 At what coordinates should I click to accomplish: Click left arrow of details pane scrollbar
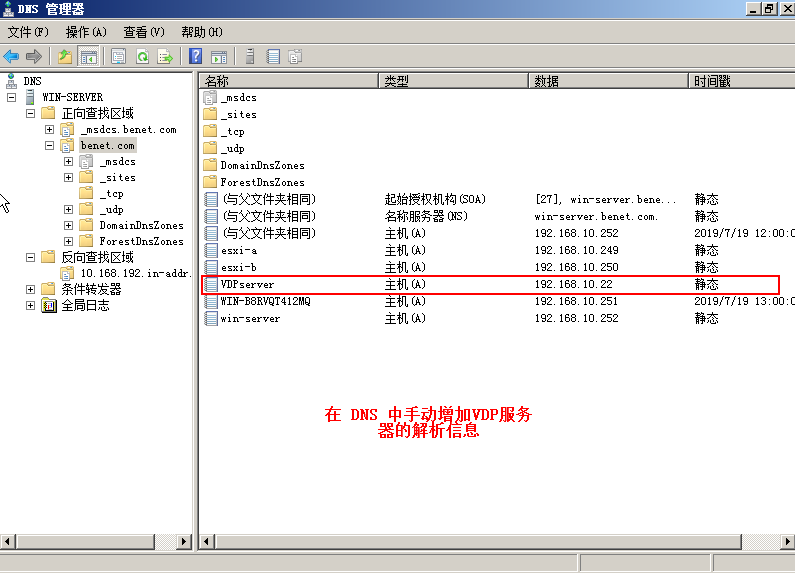click(x=206, y=542)
